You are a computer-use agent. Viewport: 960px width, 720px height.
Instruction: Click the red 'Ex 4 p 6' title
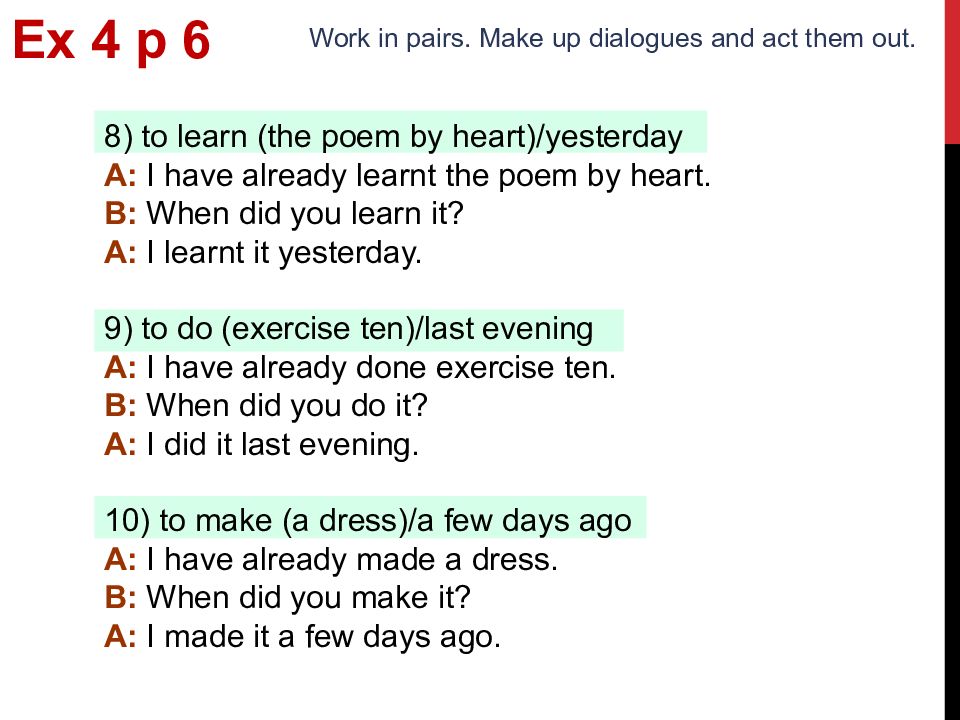point(111,41)
